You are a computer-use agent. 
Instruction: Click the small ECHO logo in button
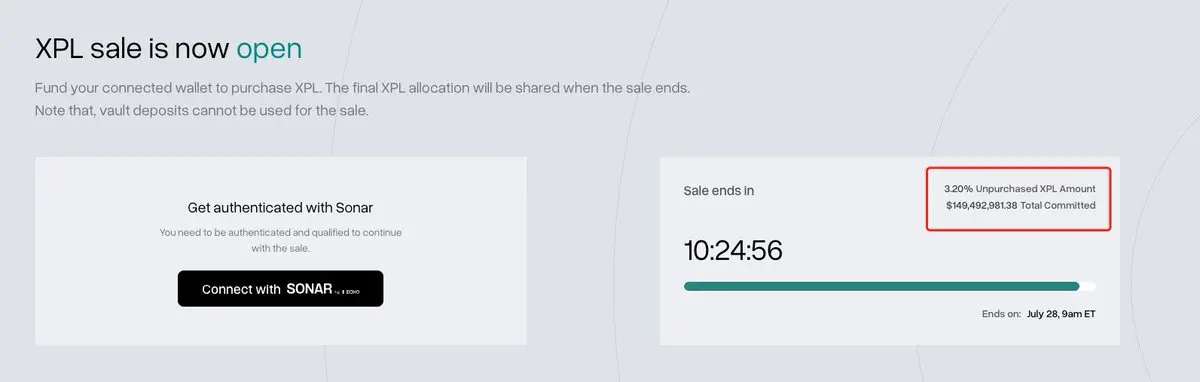pyautogui.click(x=350, y=291)
